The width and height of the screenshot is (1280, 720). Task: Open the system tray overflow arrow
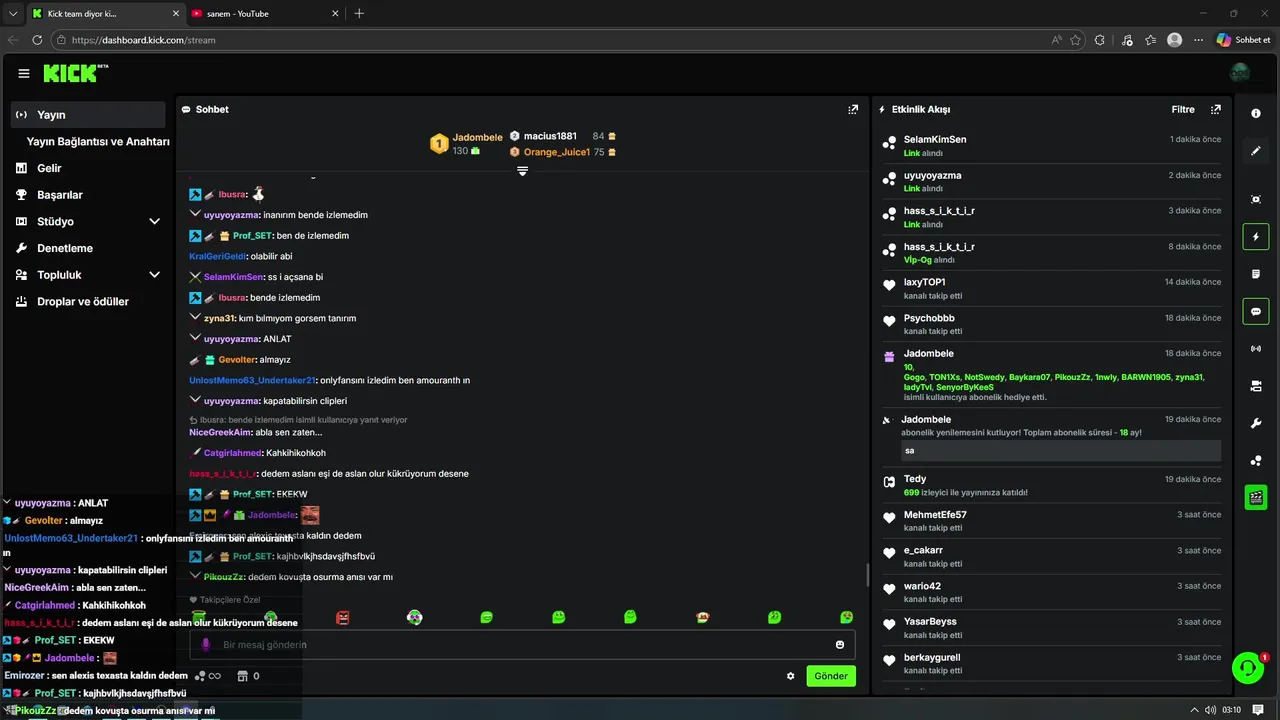click(x=1194, y=710)
